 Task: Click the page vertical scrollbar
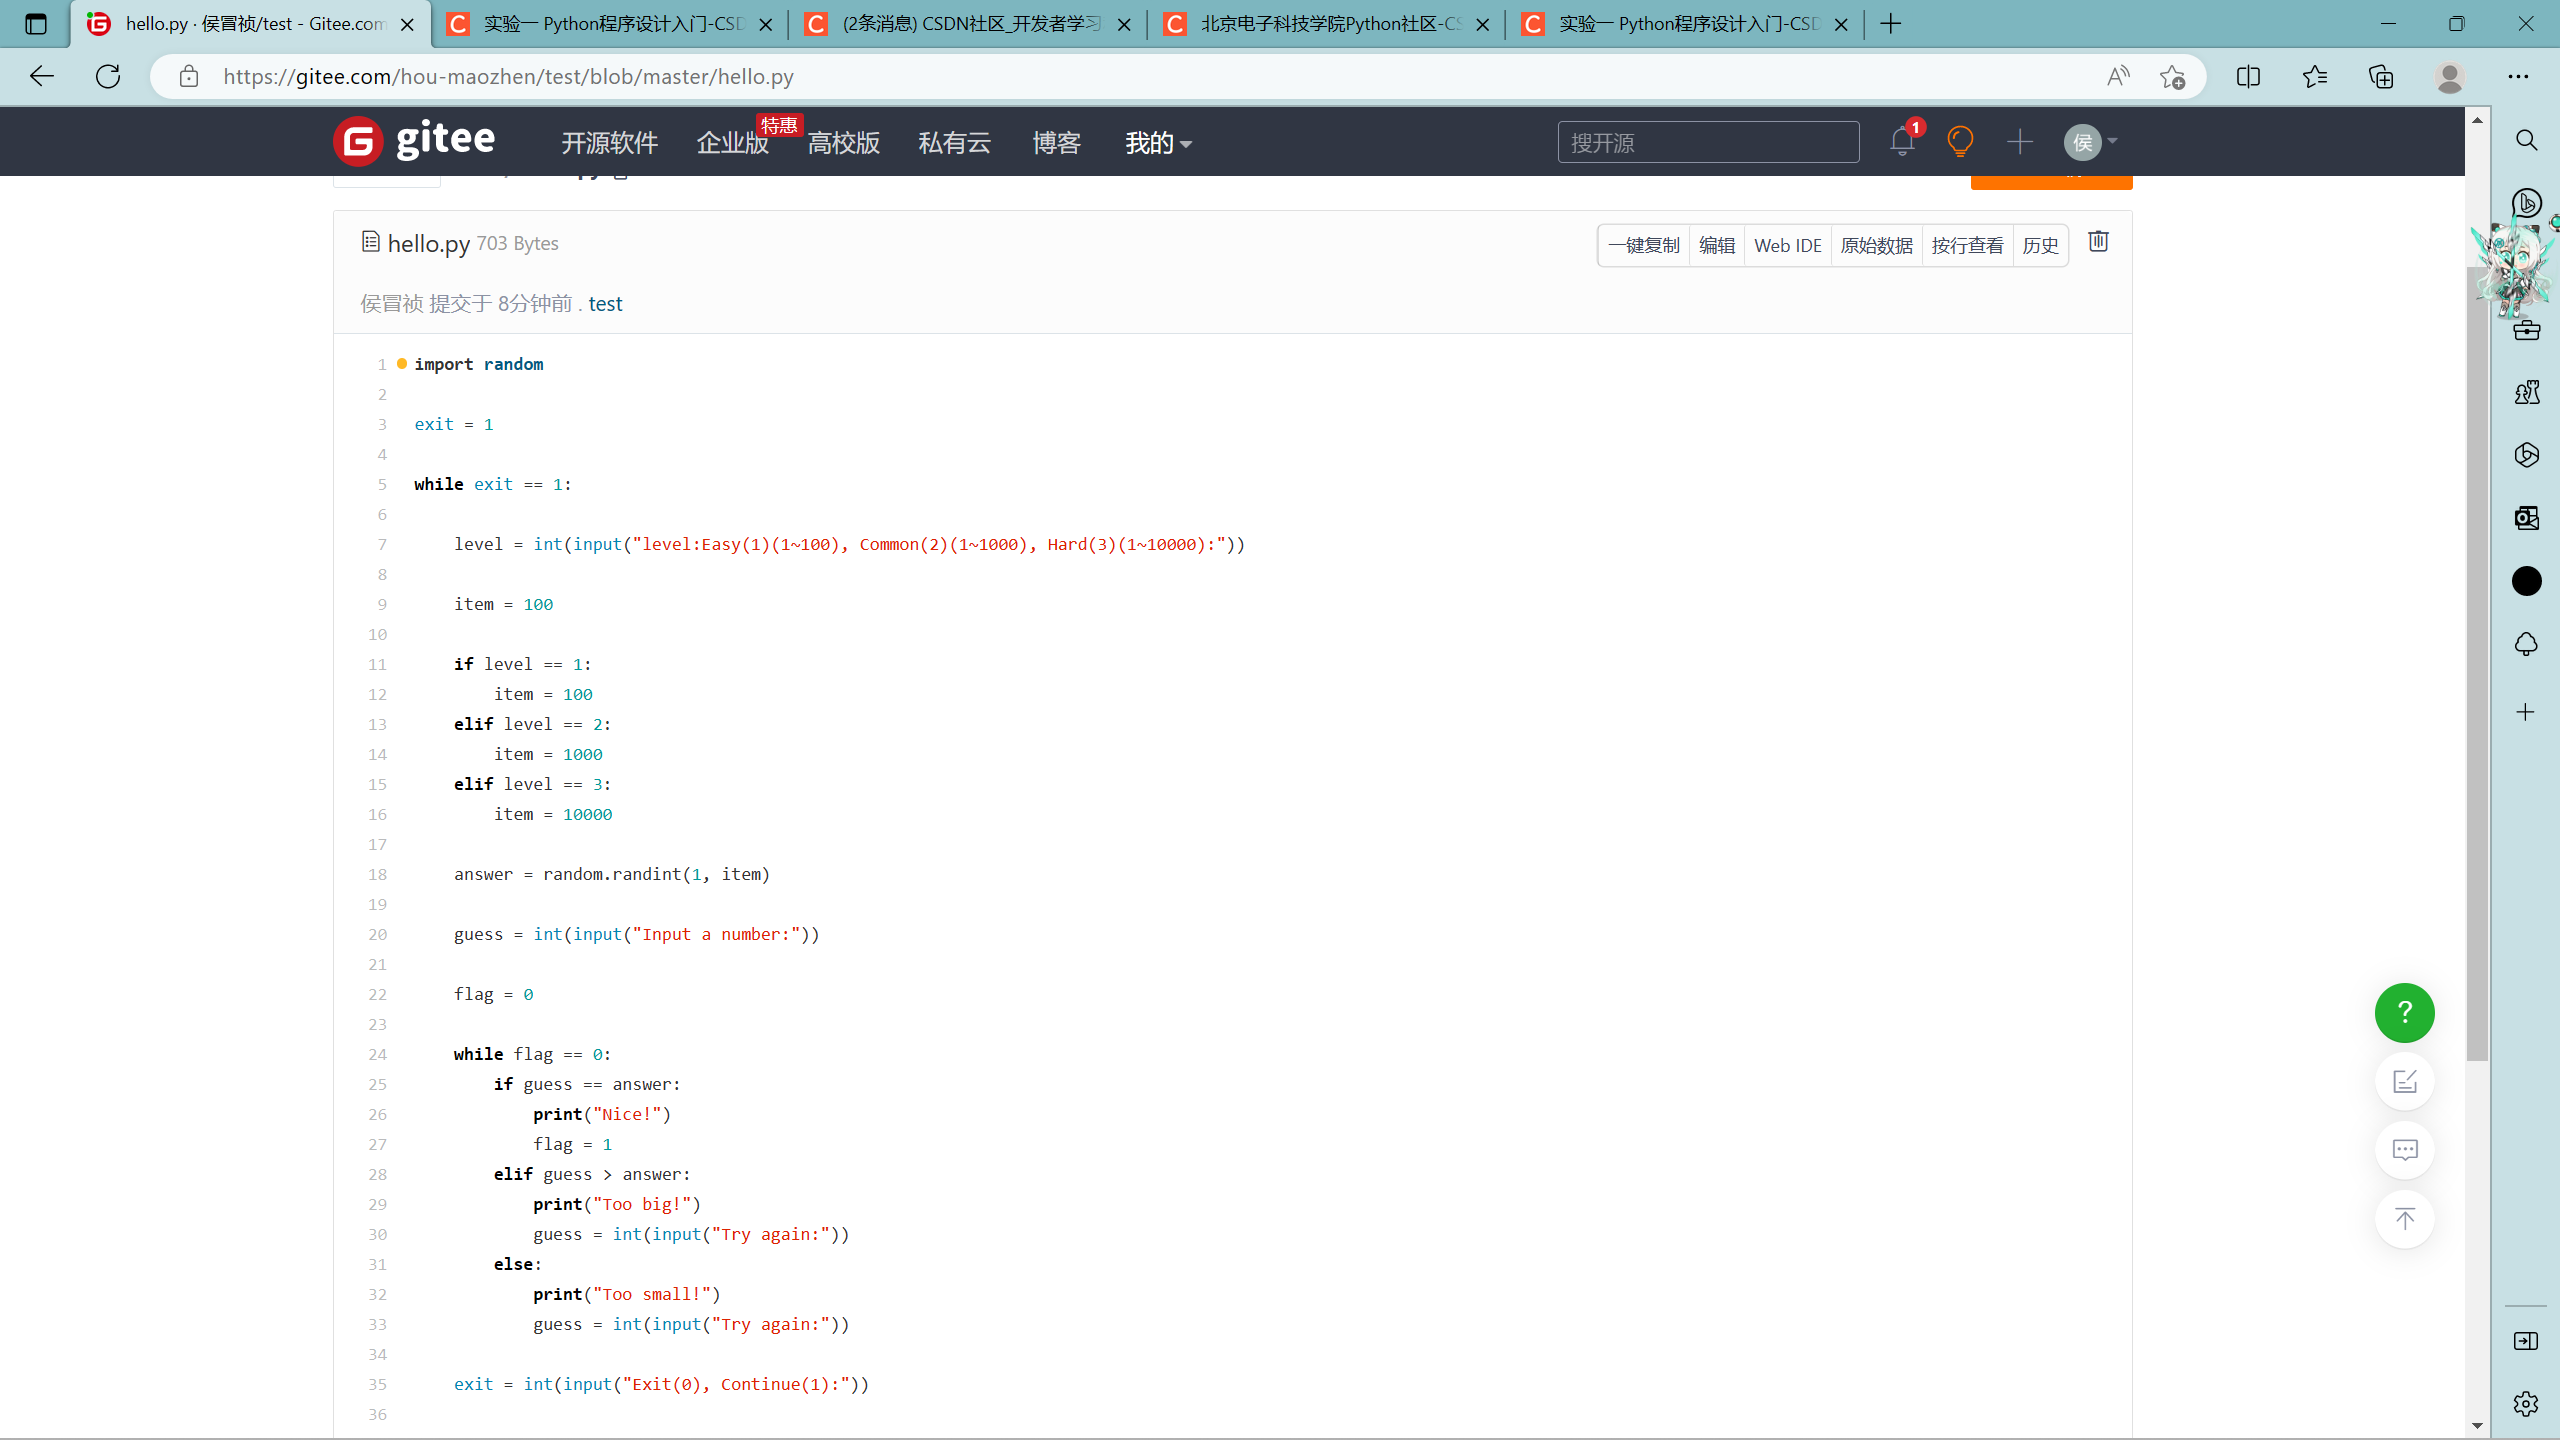click(x=2477, y=660)
